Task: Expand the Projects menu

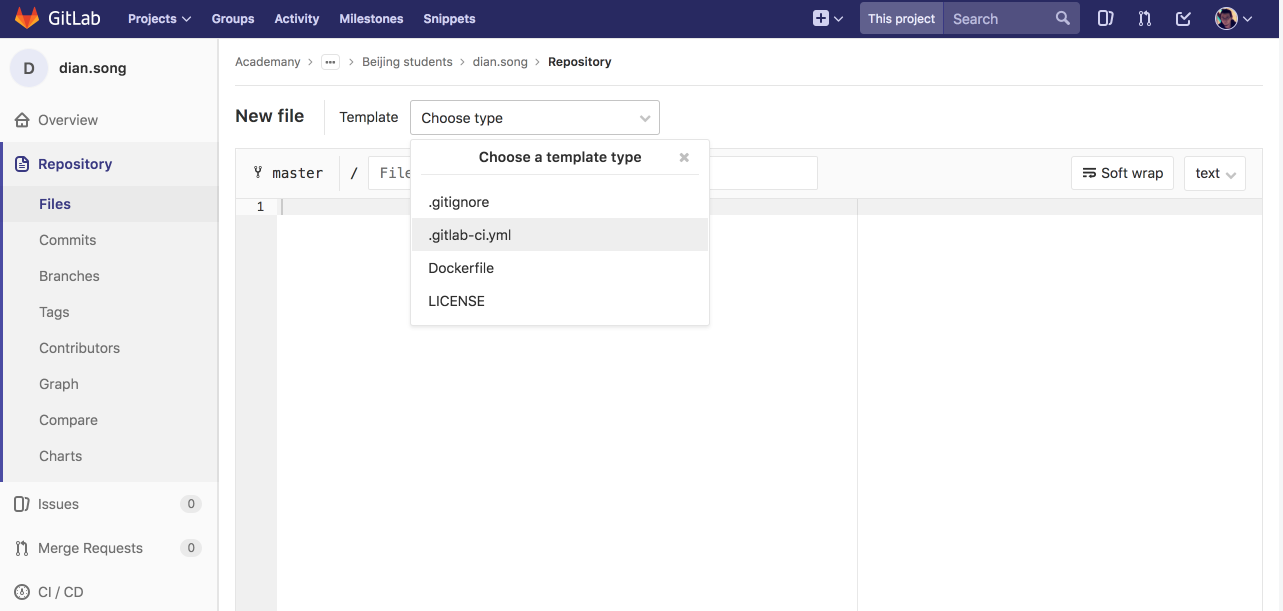Action: point(159,18)
